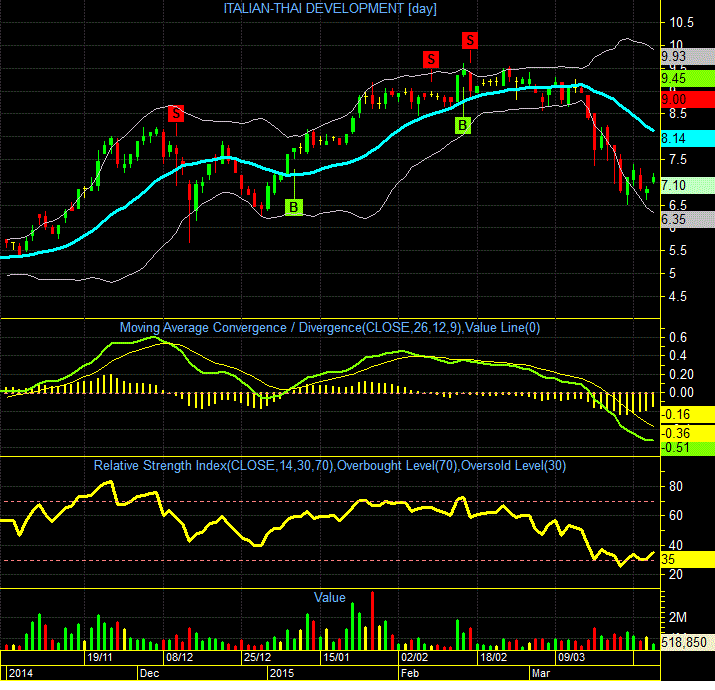Screen dimensions: 715x690
Task: Click the green MACD -0.51 value label
Action: [x=688, y=448]
